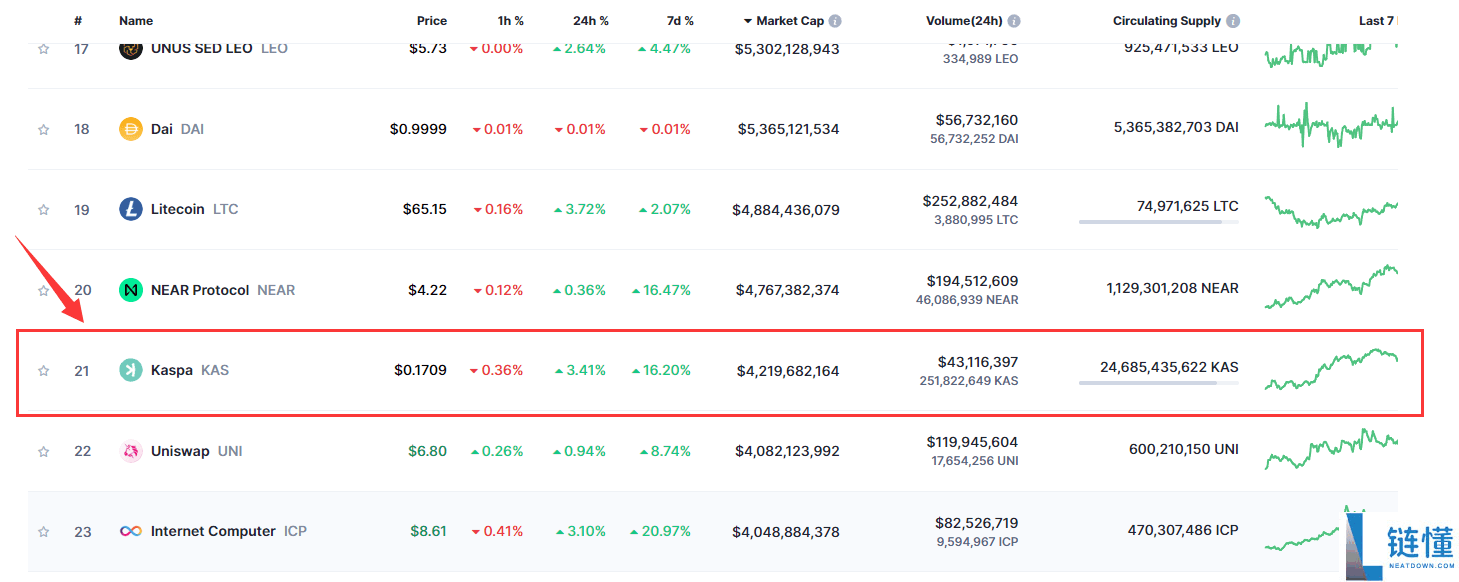The width and height of the screenshot is (1459, 582).
Task: Open Litecoin 7-day sparkline chart
Action: pos(1331,211)
